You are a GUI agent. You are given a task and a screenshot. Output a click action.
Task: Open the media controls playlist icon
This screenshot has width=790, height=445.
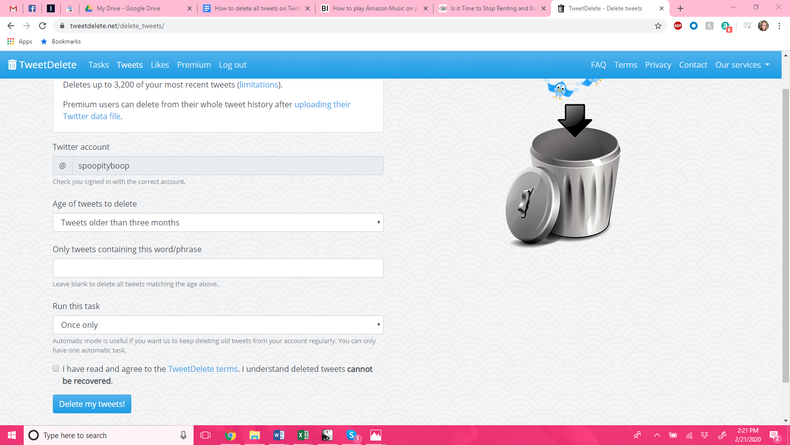pyautogui.click(x=747, y=26)
